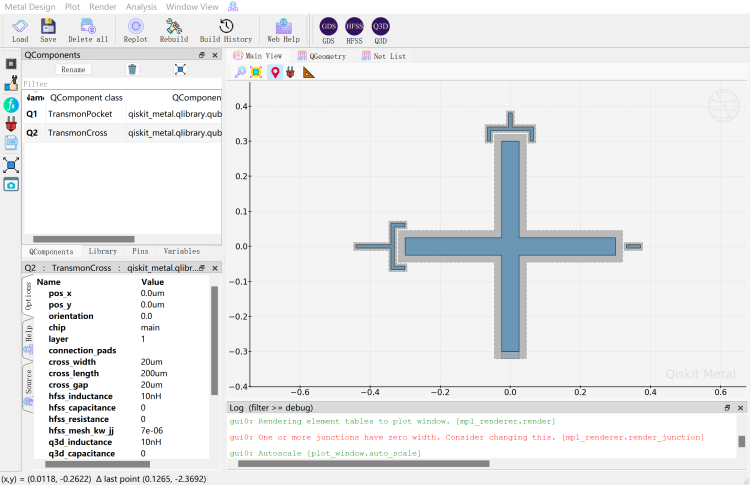Expand the connection_pads property row
750x485 pixels.
click(x=80, y=351)
